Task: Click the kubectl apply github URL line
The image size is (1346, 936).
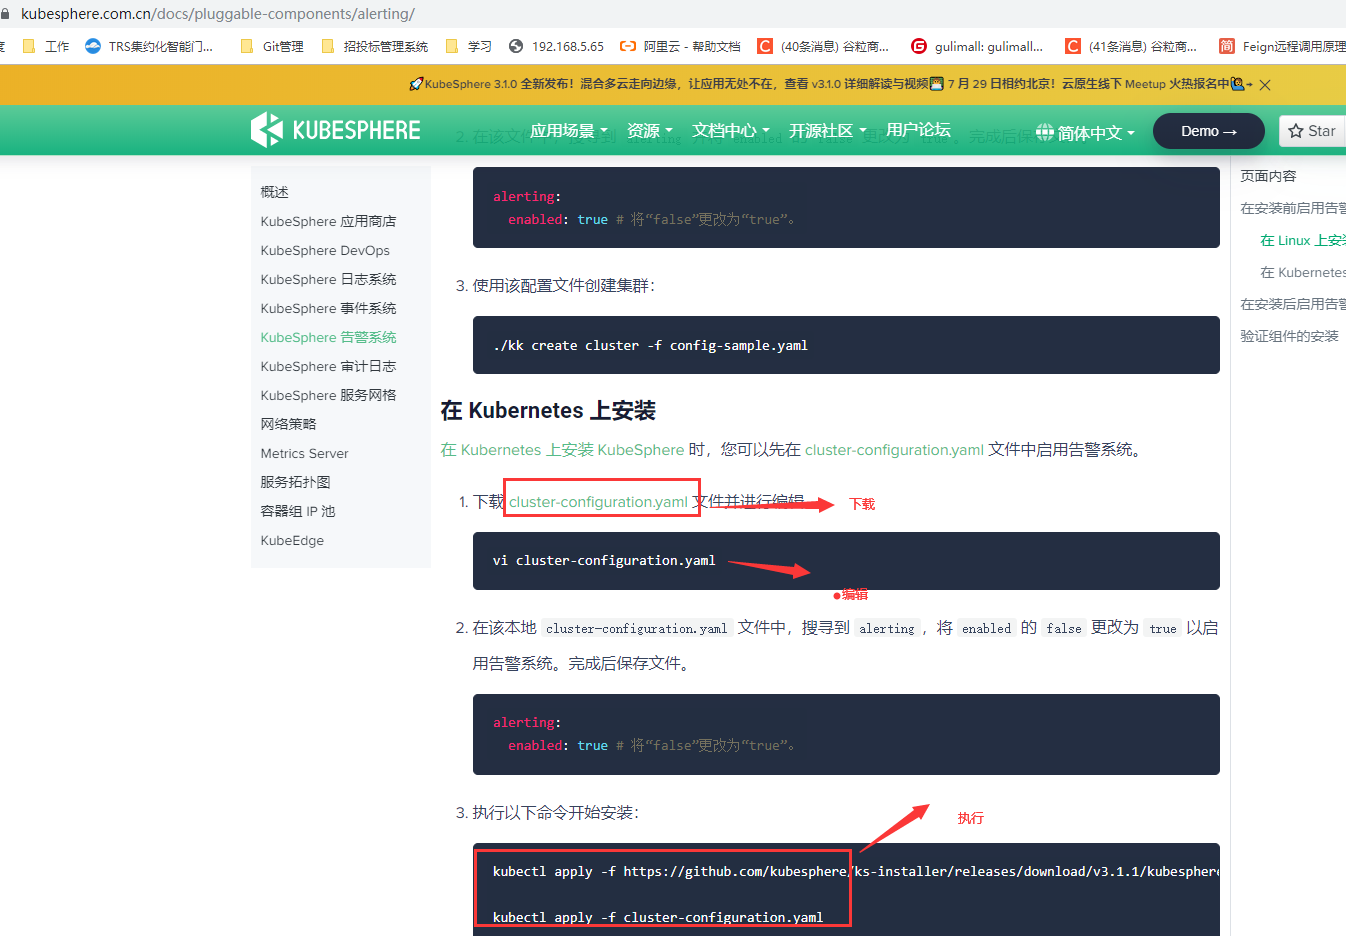Action: pyautogui.click(x=856, y=872)
